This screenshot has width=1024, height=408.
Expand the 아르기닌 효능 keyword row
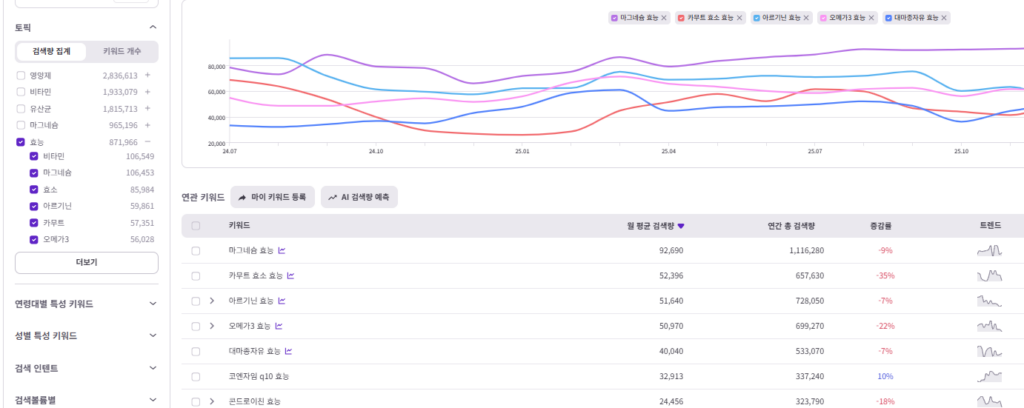[x=212, y=301]
